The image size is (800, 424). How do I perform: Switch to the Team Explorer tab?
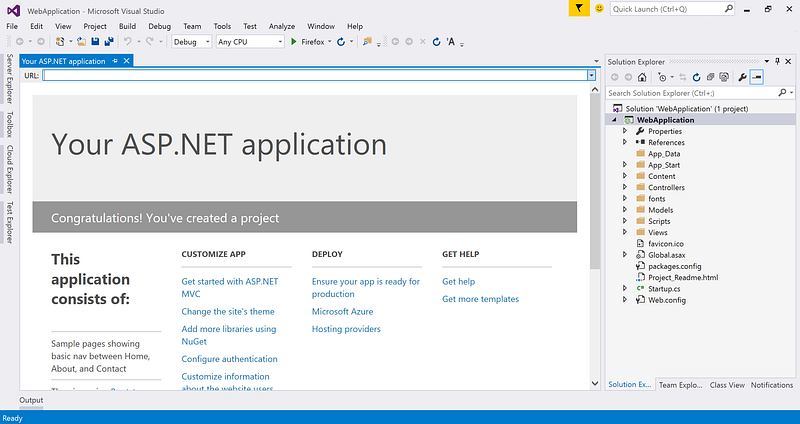680,385
